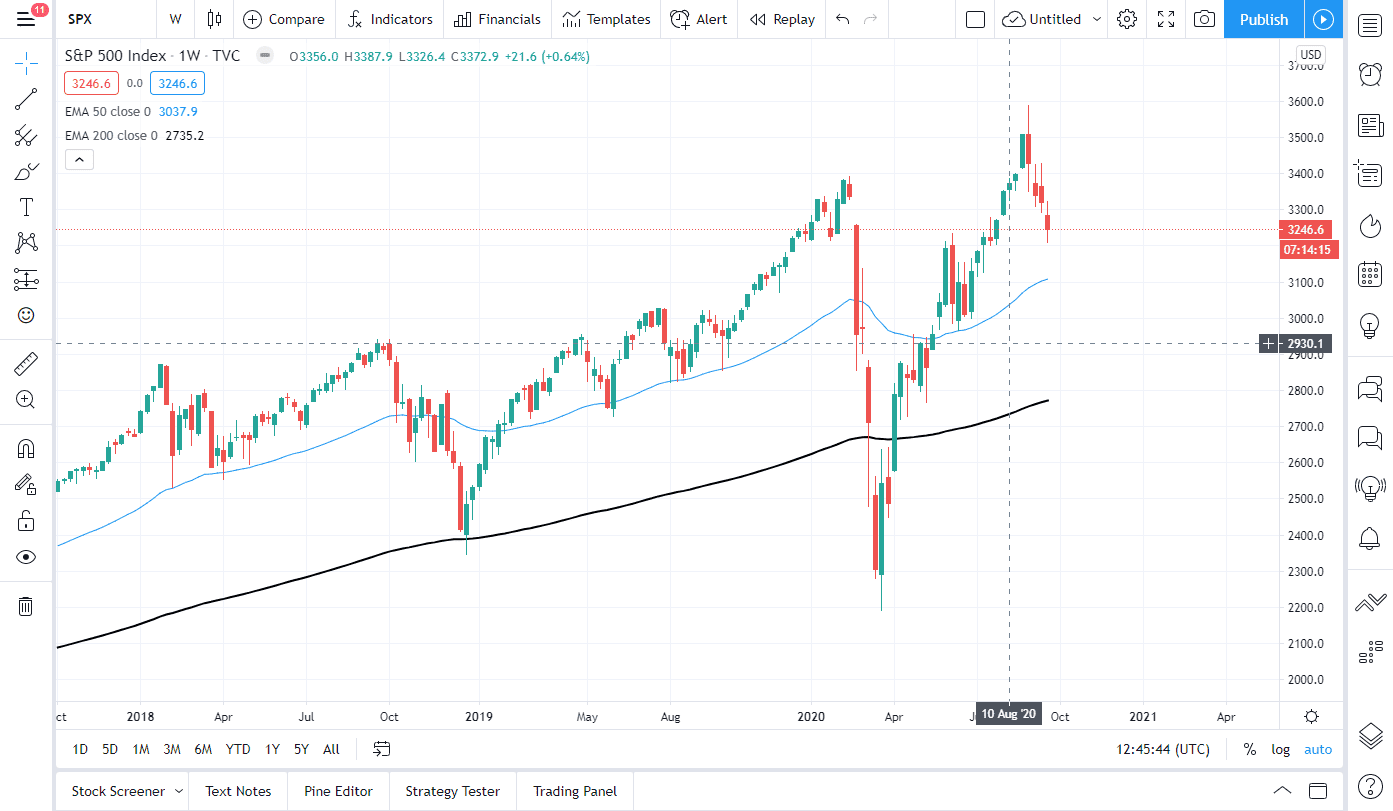Collapse the indicators legend caret

click(79, 159)
